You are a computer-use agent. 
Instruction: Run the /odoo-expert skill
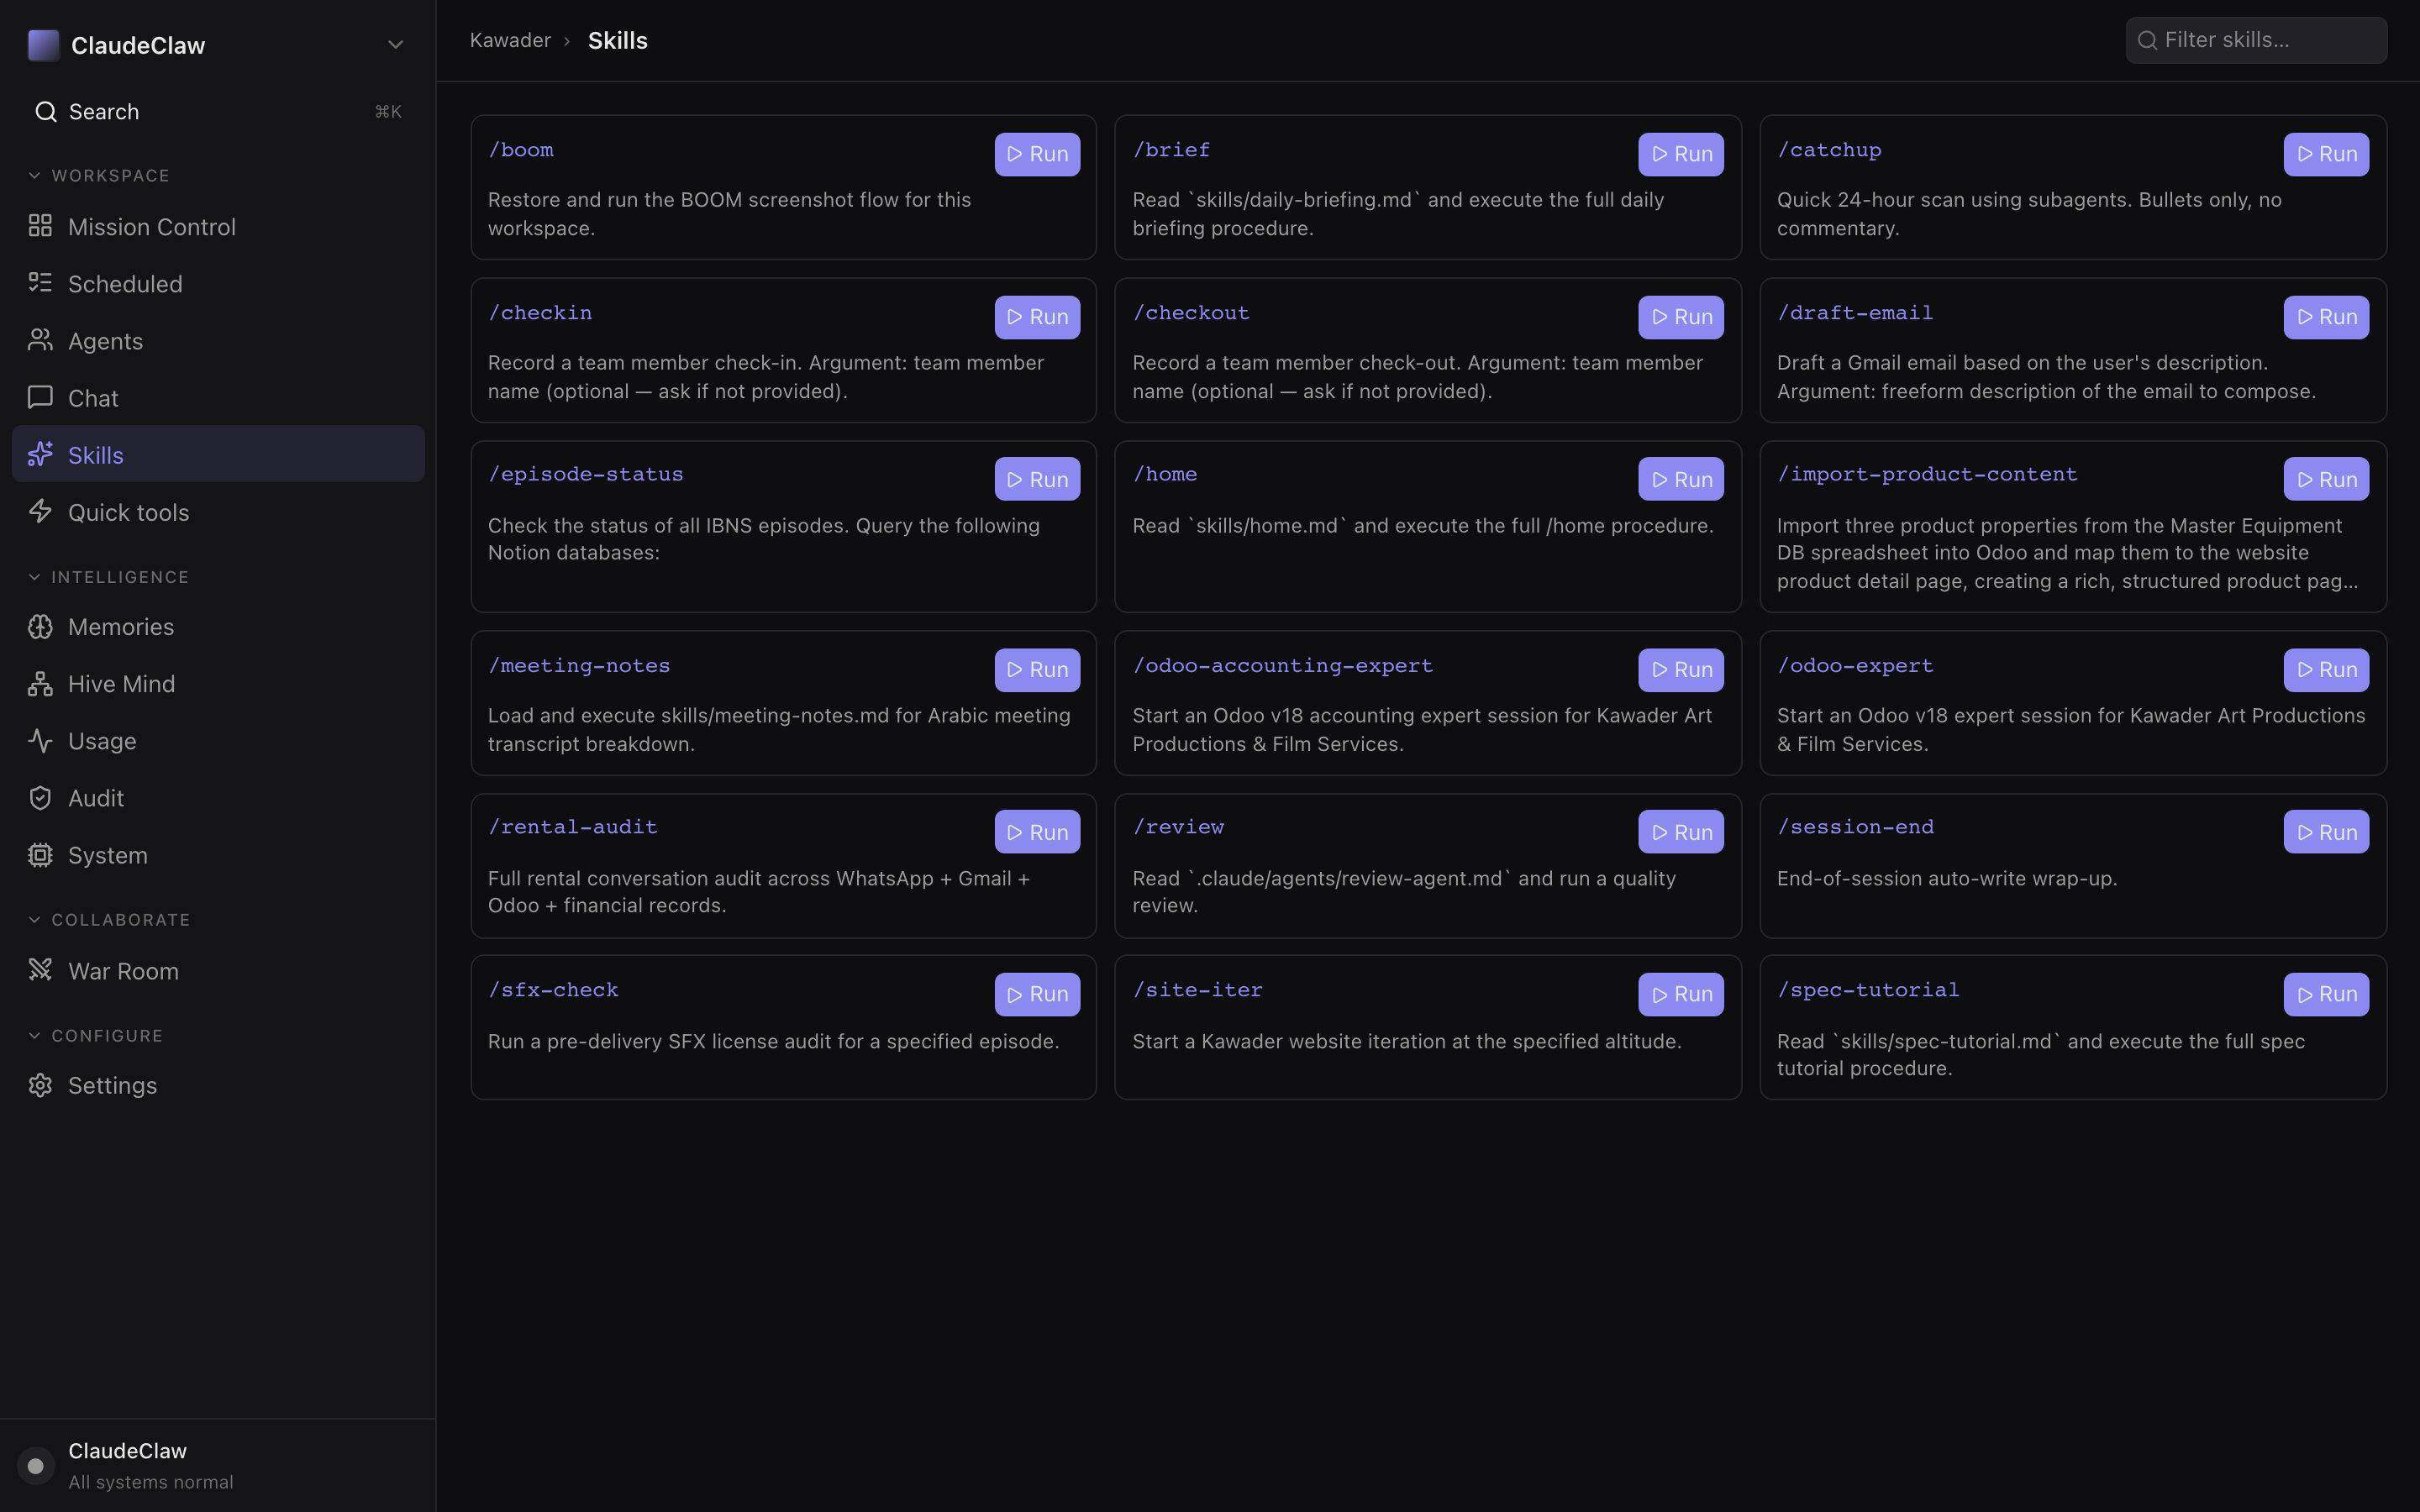point(2326,670)
